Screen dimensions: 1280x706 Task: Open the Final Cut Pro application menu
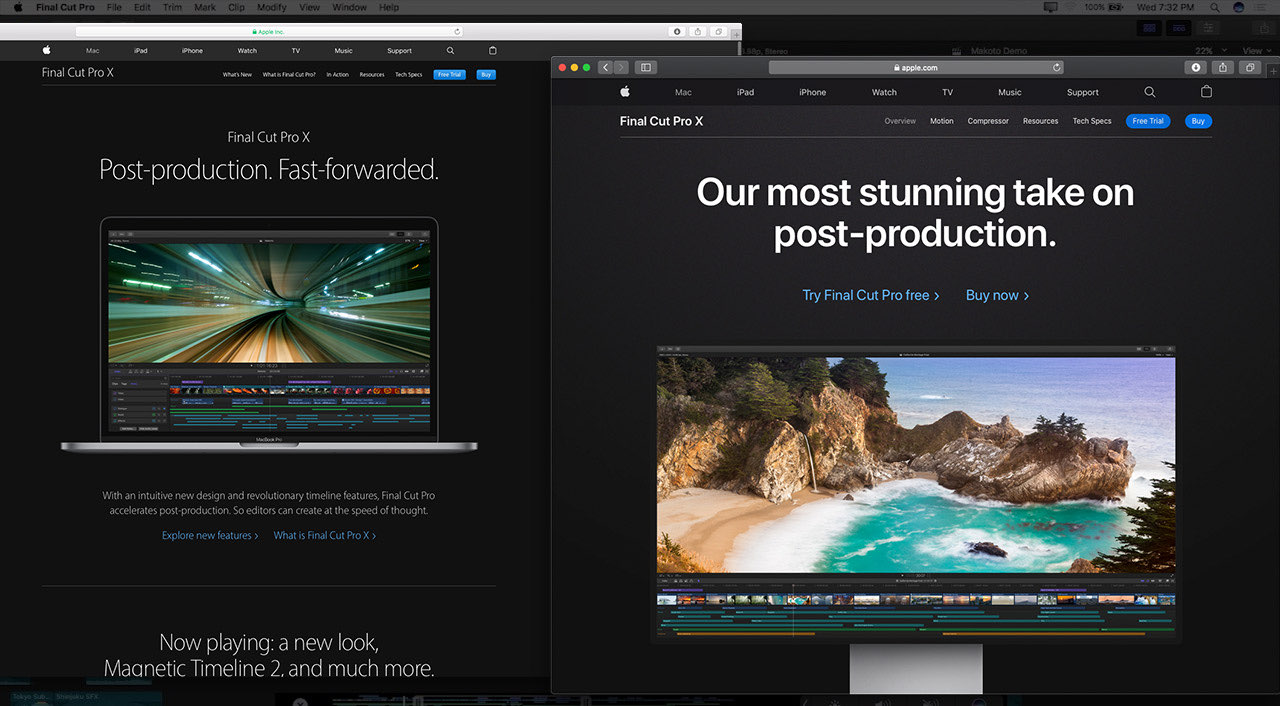click(x=65, y=7)
